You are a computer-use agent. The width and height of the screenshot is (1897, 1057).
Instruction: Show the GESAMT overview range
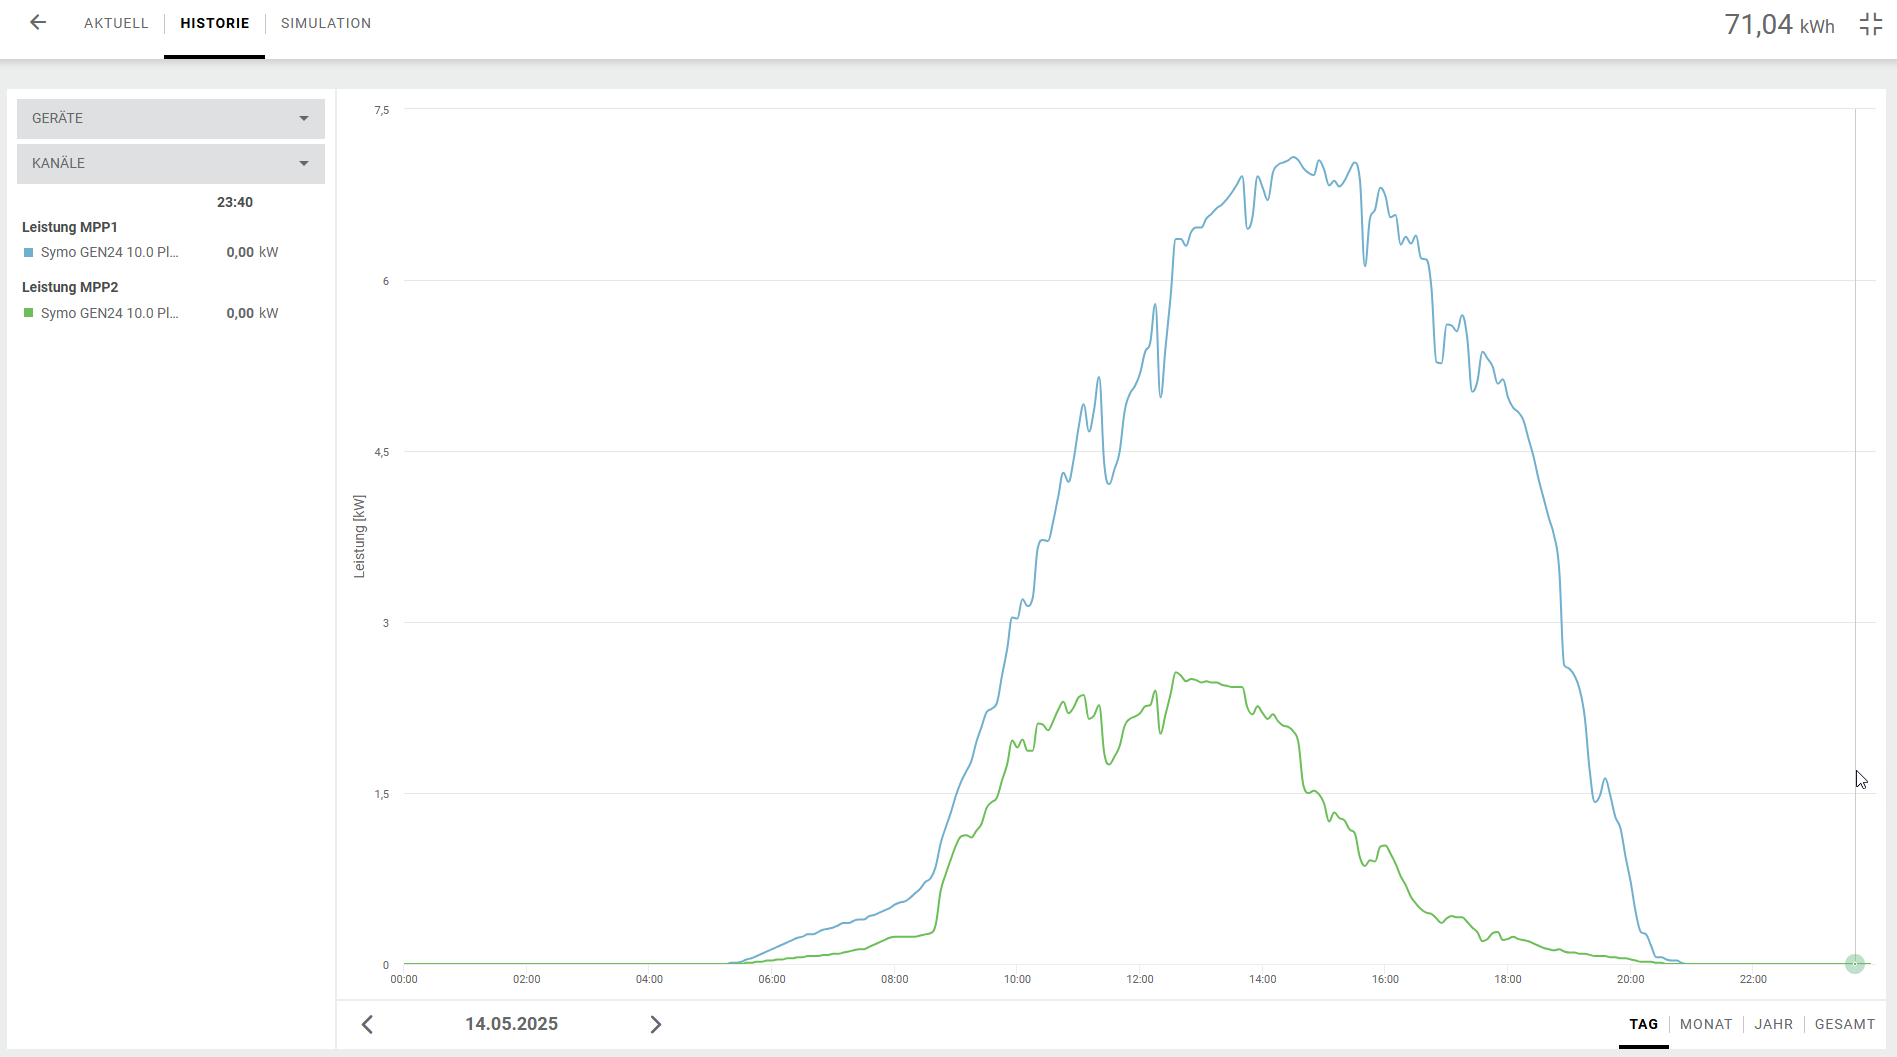click(1844, 1024)
